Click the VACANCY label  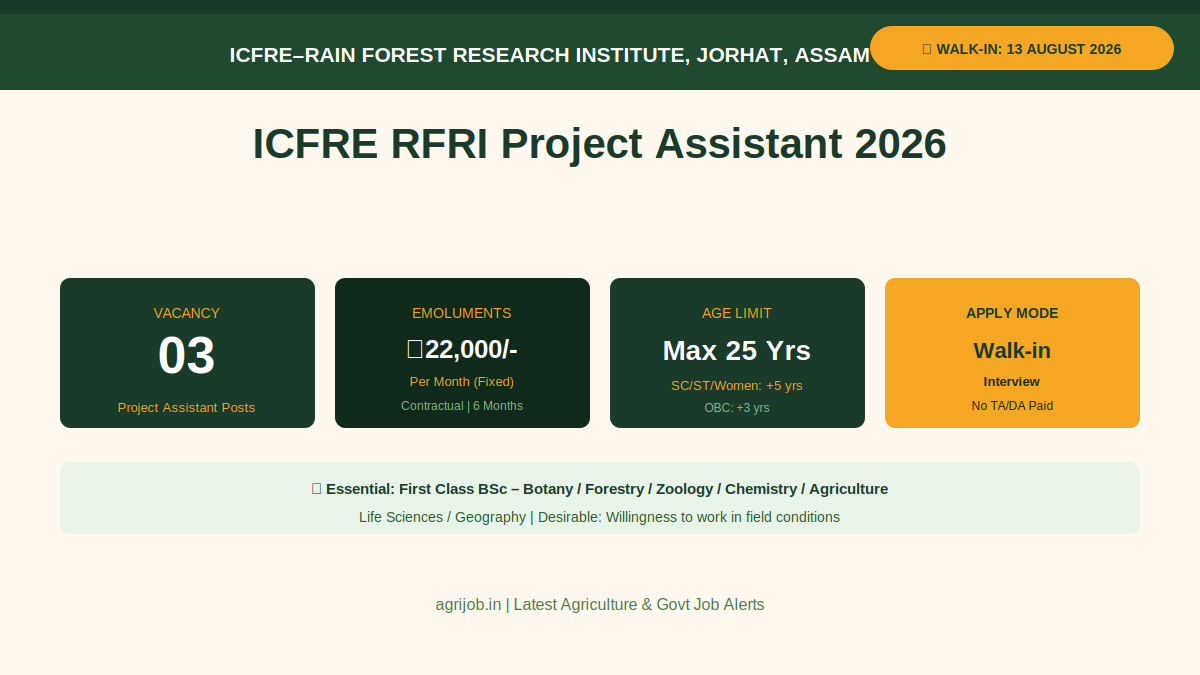(x=187, y=313)
